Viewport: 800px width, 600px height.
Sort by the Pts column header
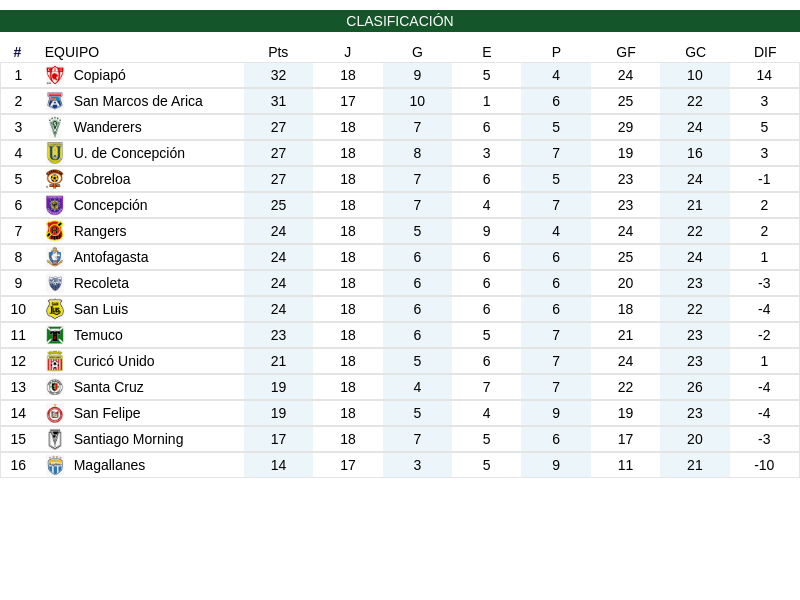278,52
